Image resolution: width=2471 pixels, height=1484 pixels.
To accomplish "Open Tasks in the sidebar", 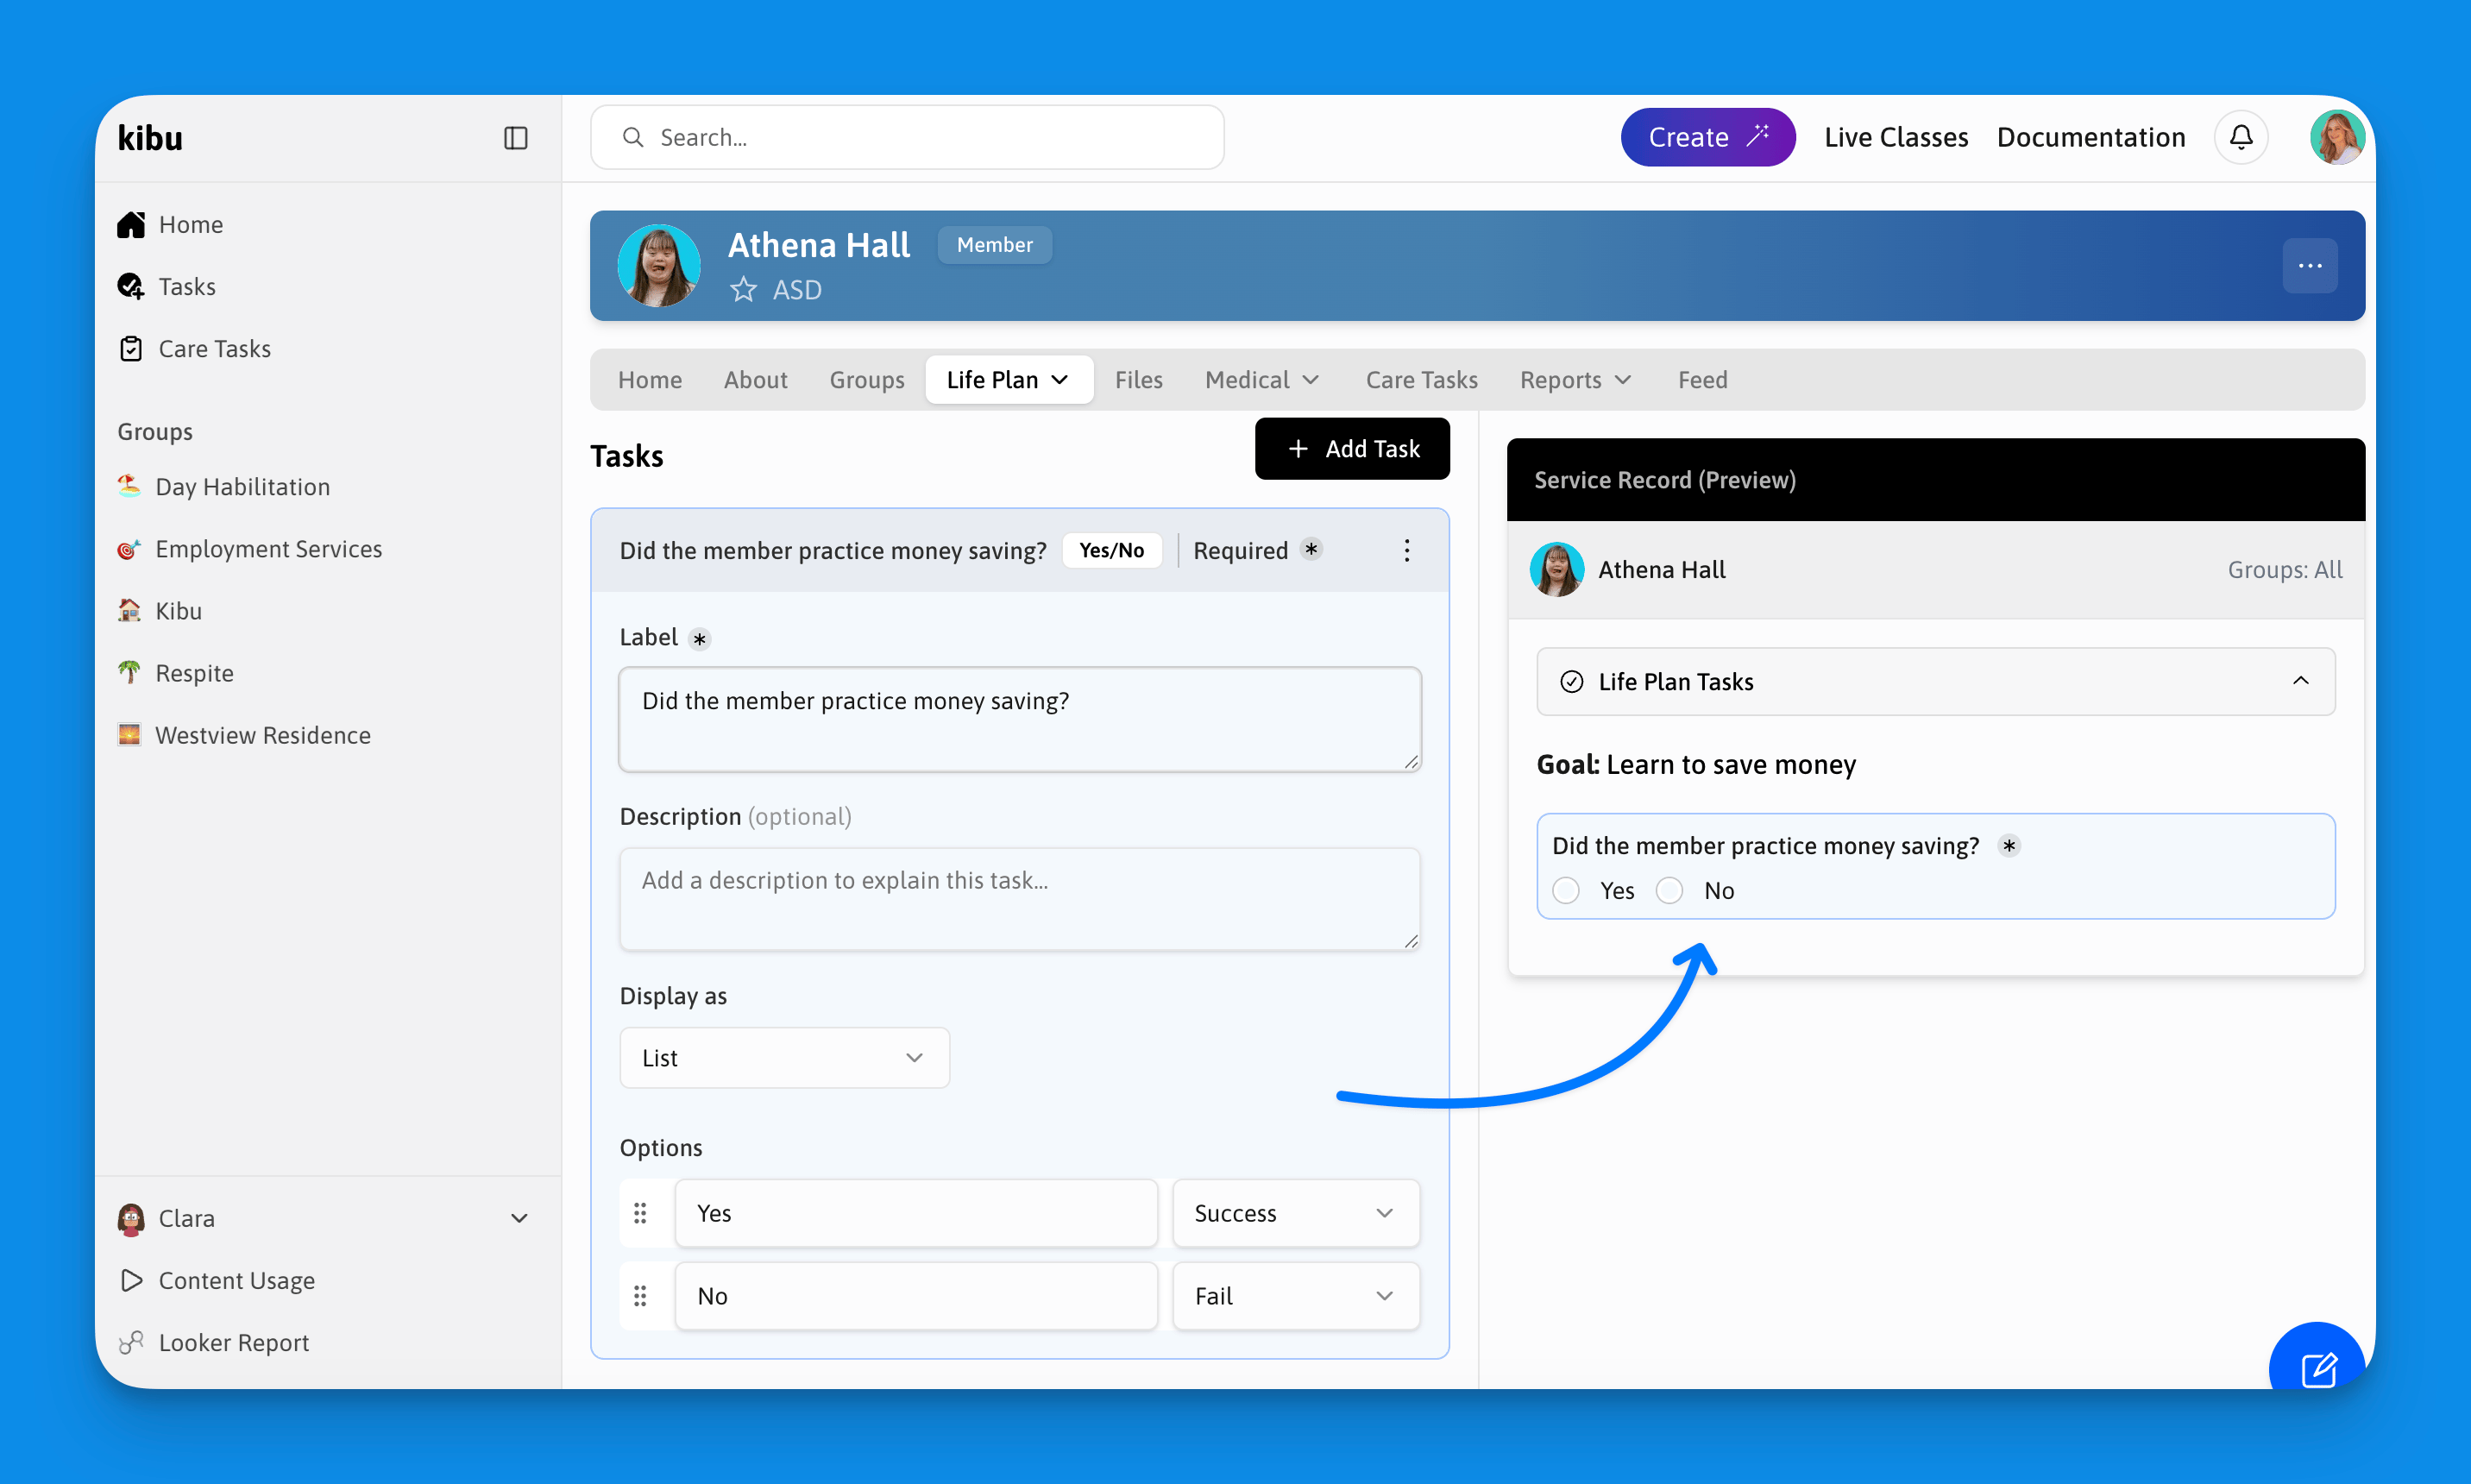I will point(166,286).
